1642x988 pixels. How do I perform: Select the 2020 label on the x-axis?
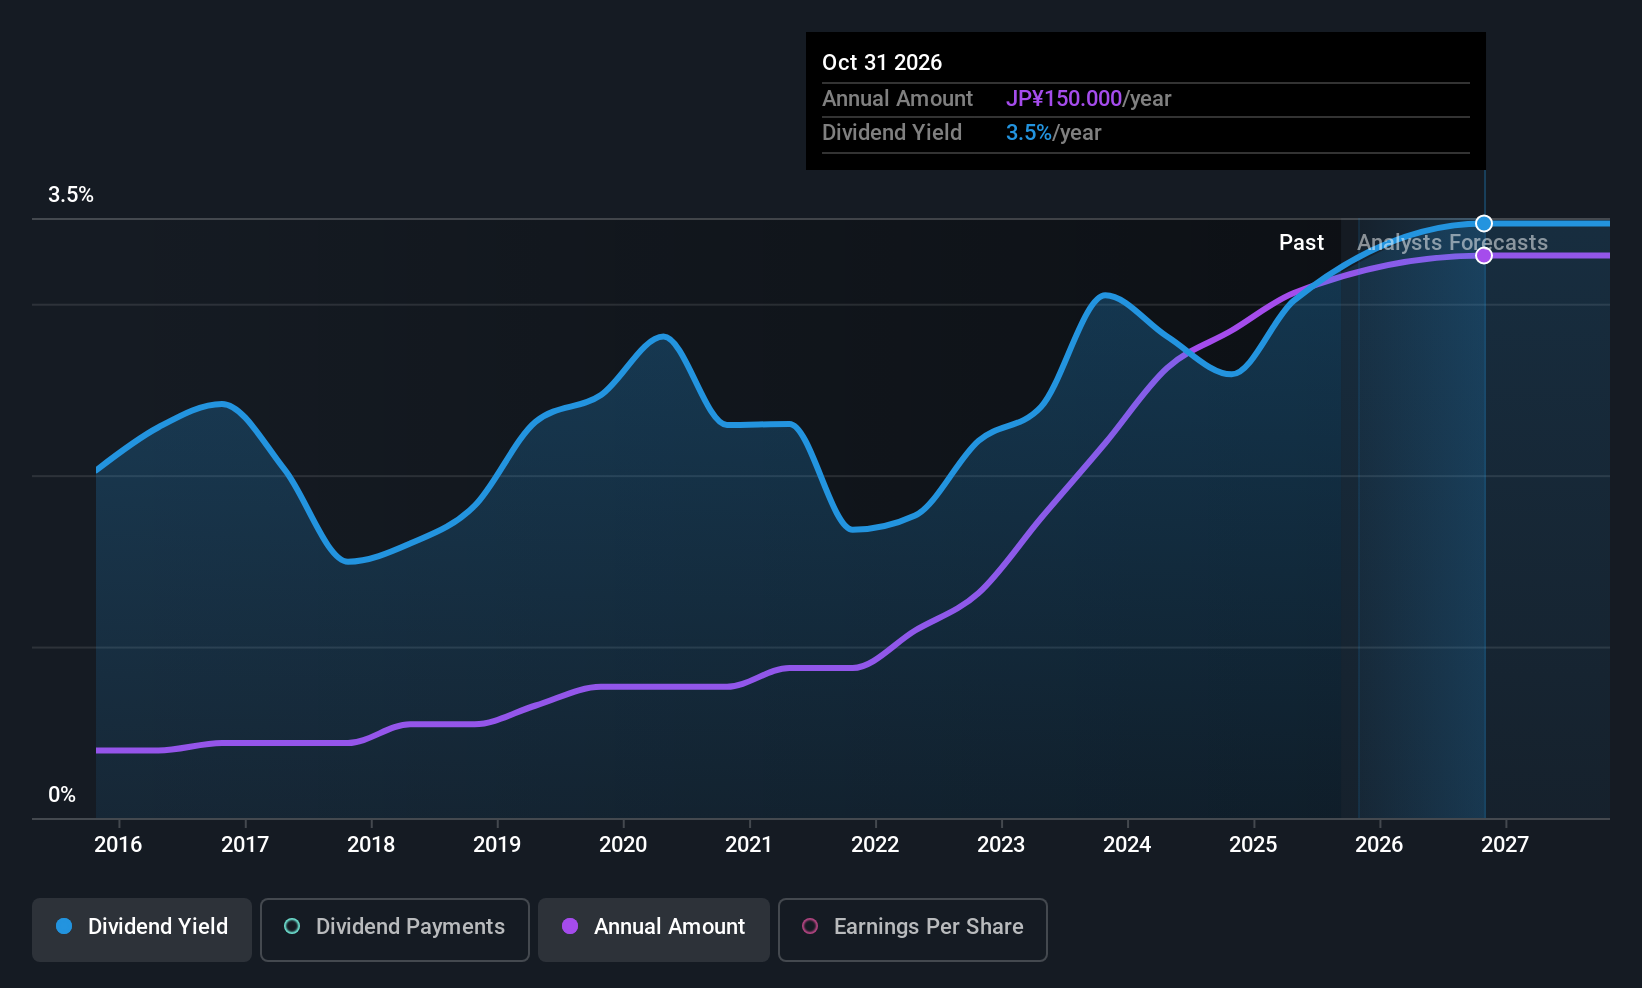(623, 845)
